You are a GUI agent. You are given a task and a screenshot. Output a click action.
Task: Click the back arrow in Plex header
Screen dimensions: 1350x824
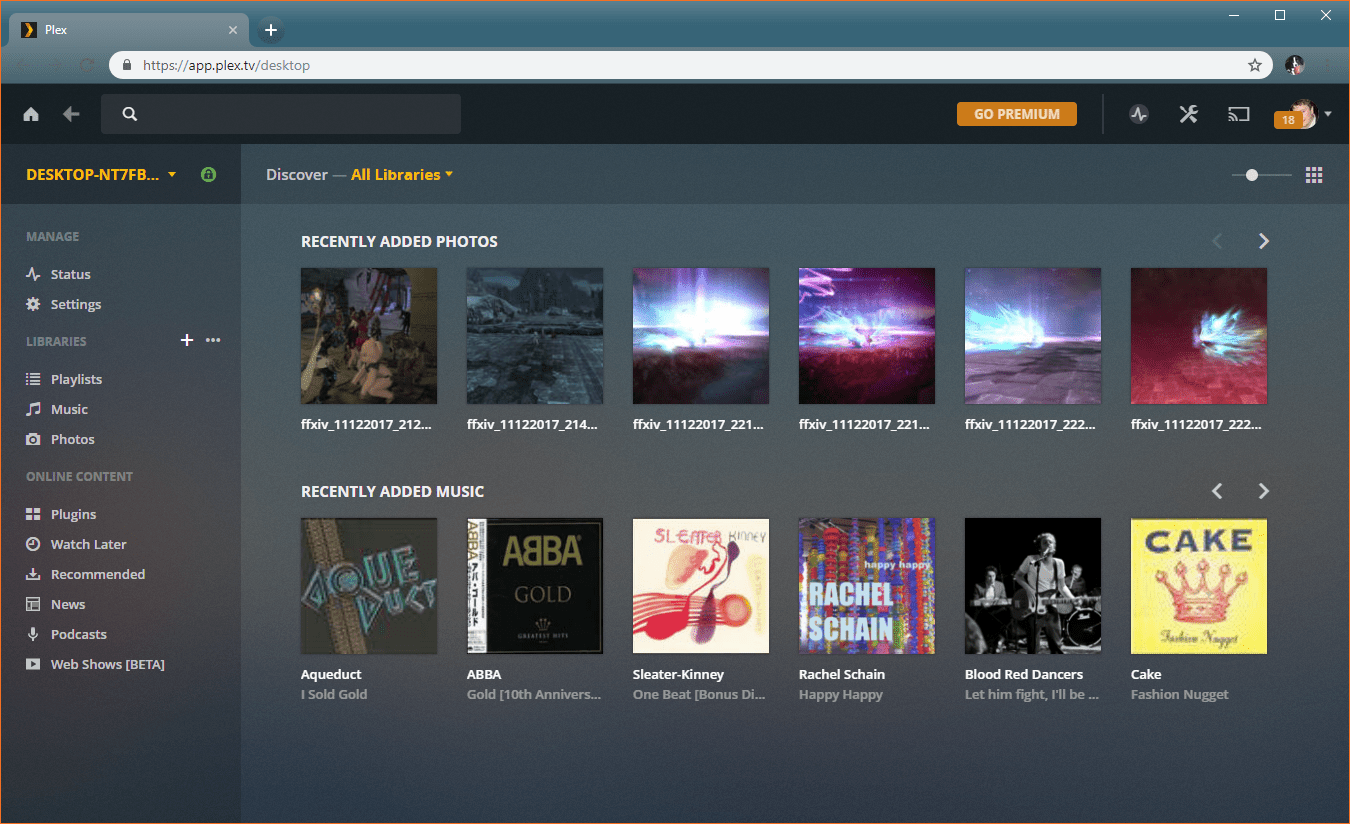tap(71, 114)
